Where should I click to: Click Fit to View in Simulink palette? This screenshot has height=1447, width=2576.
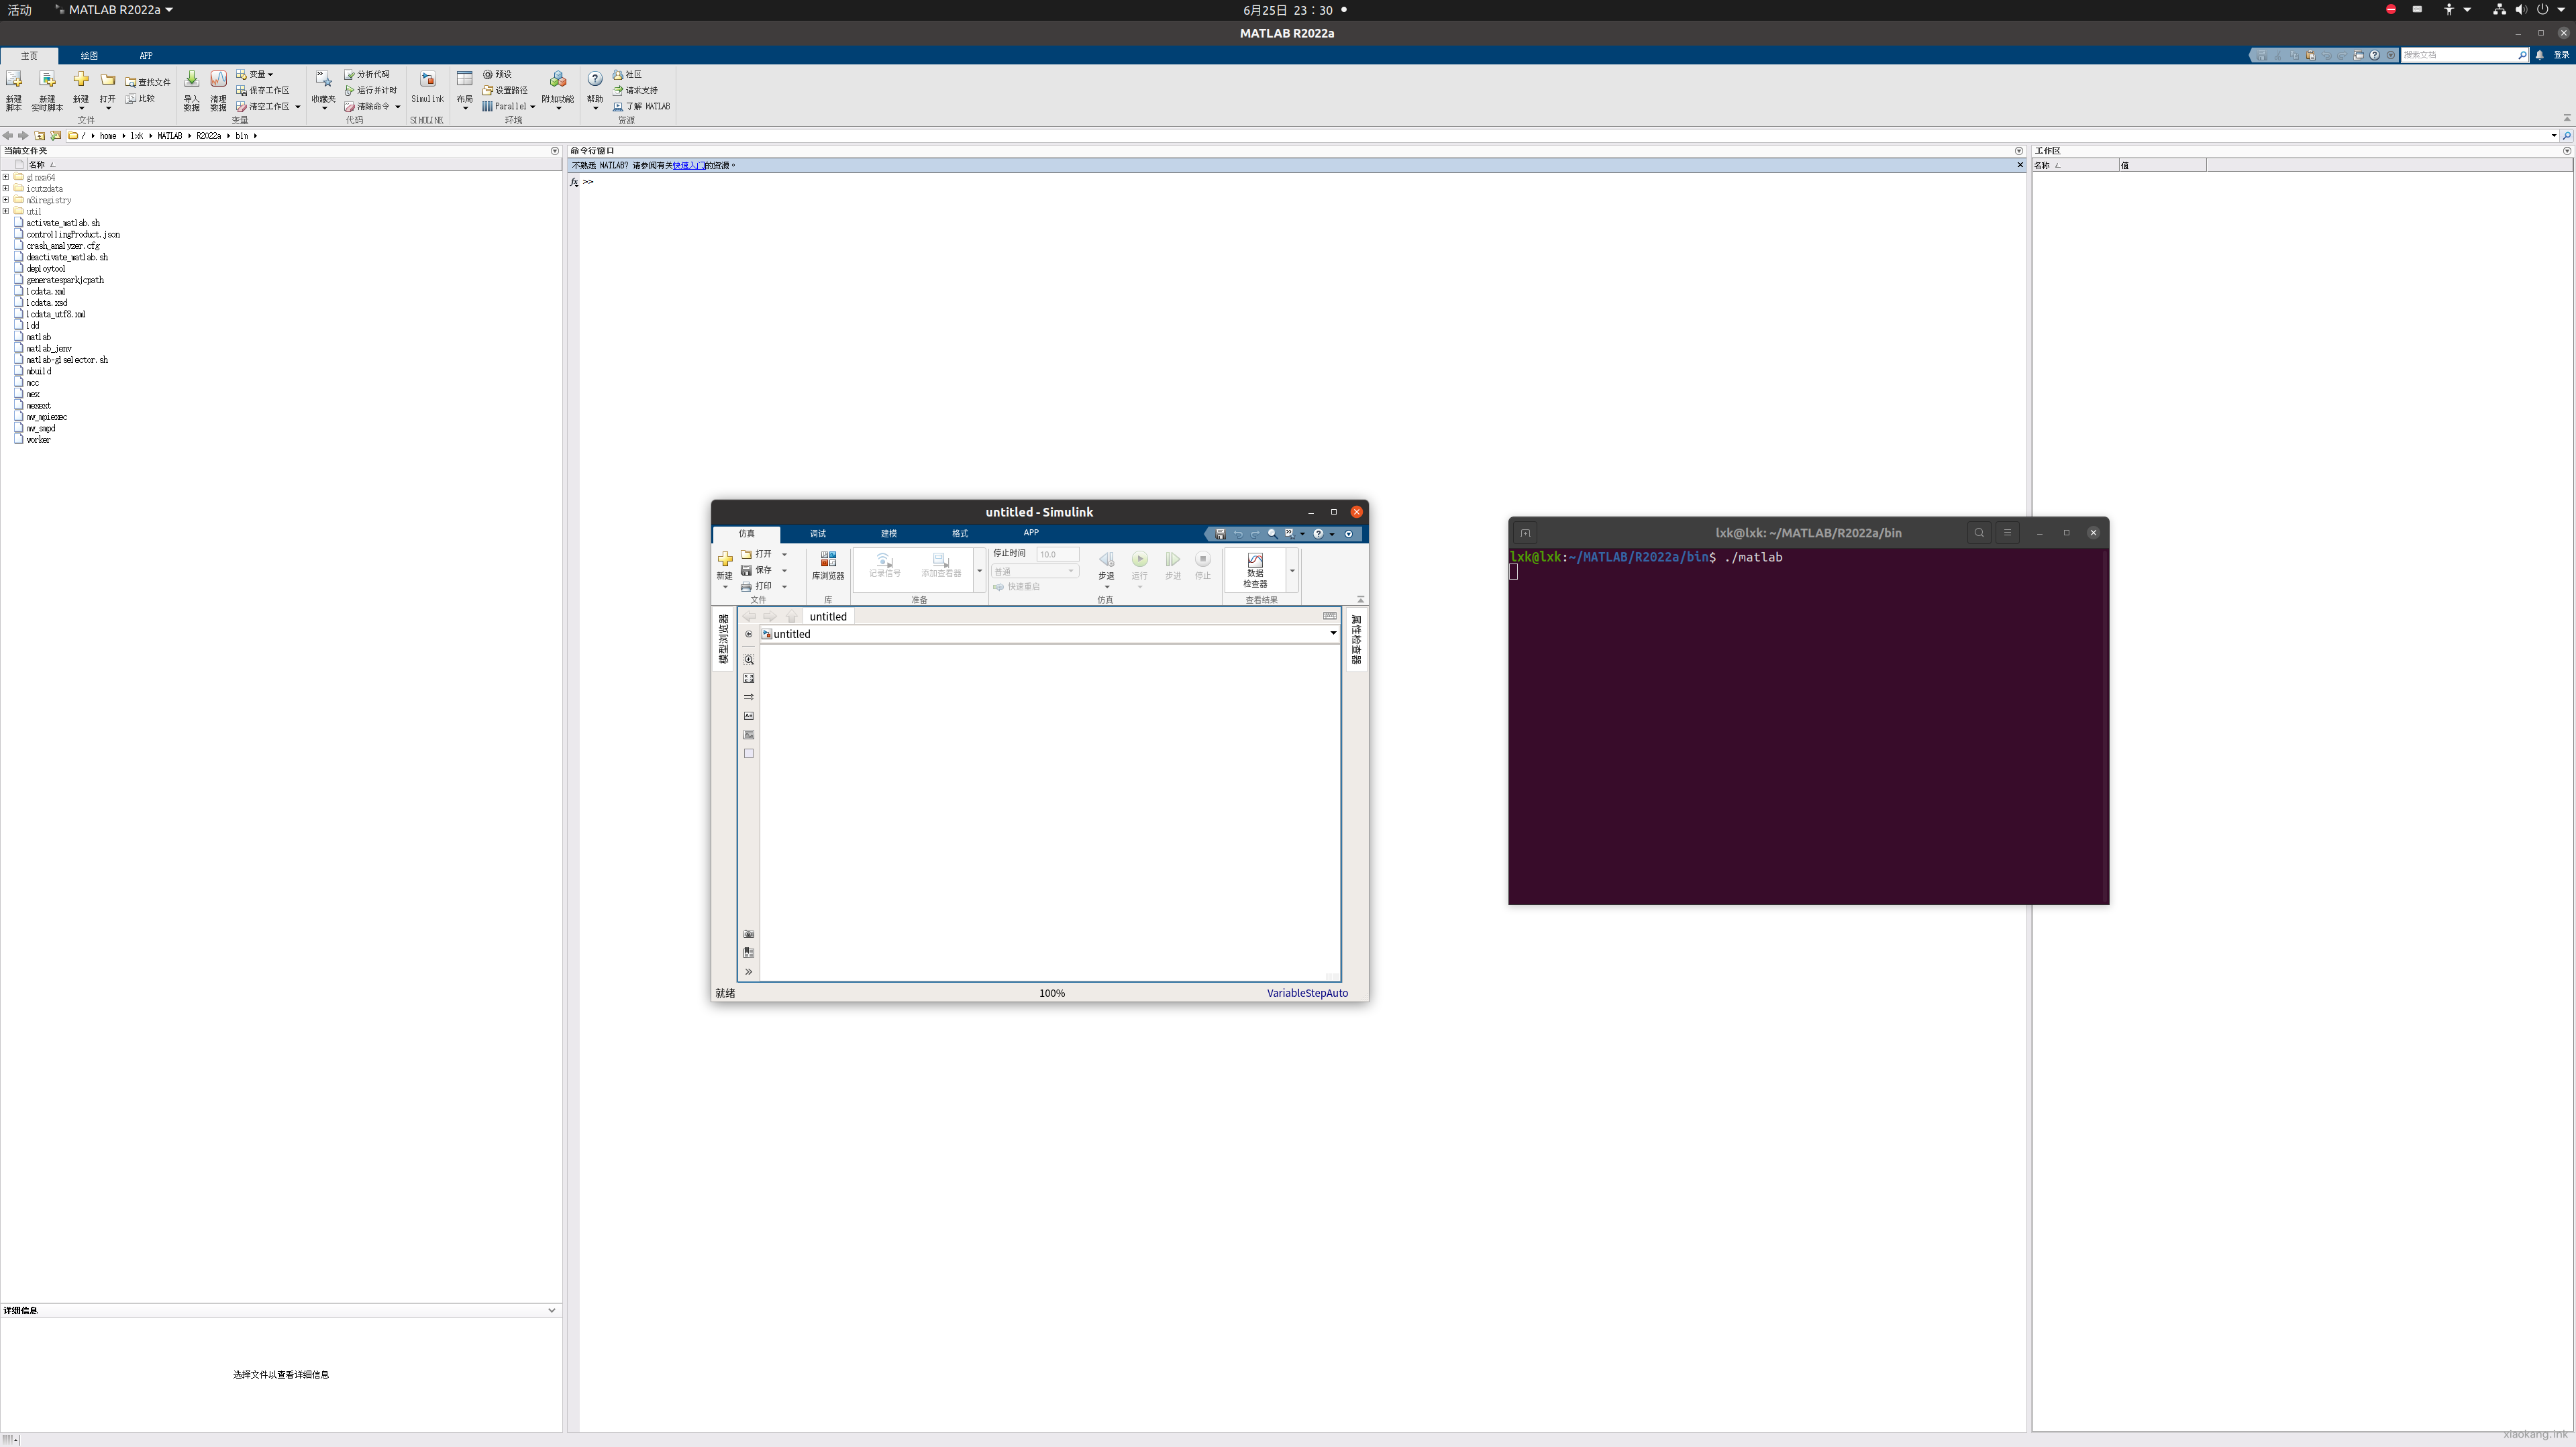point(749,679)
